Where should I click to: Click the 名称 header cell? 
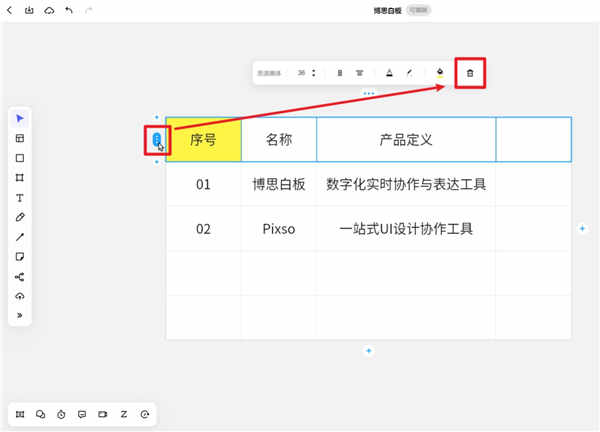pyautogui.click(x=279, y=140)
